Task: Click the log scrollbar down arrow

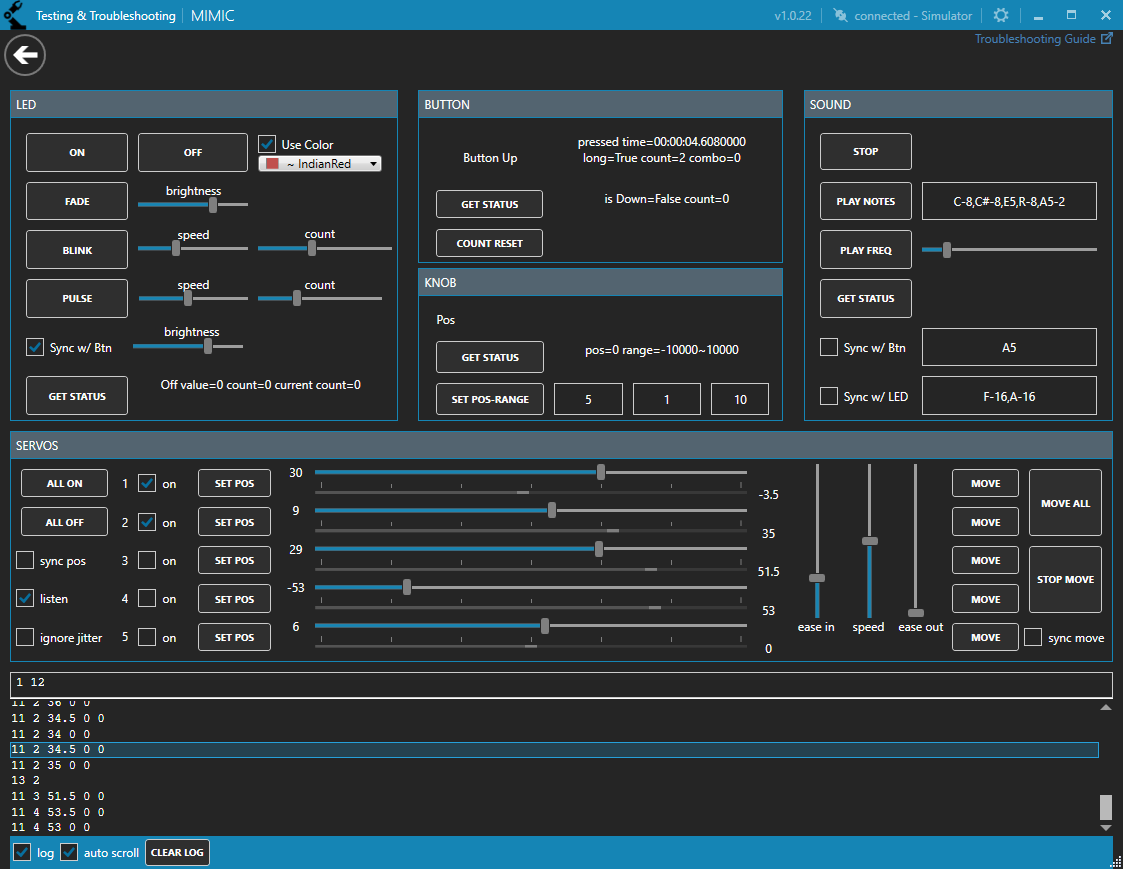Action: pyautogui.click(x=1105, y=827)
